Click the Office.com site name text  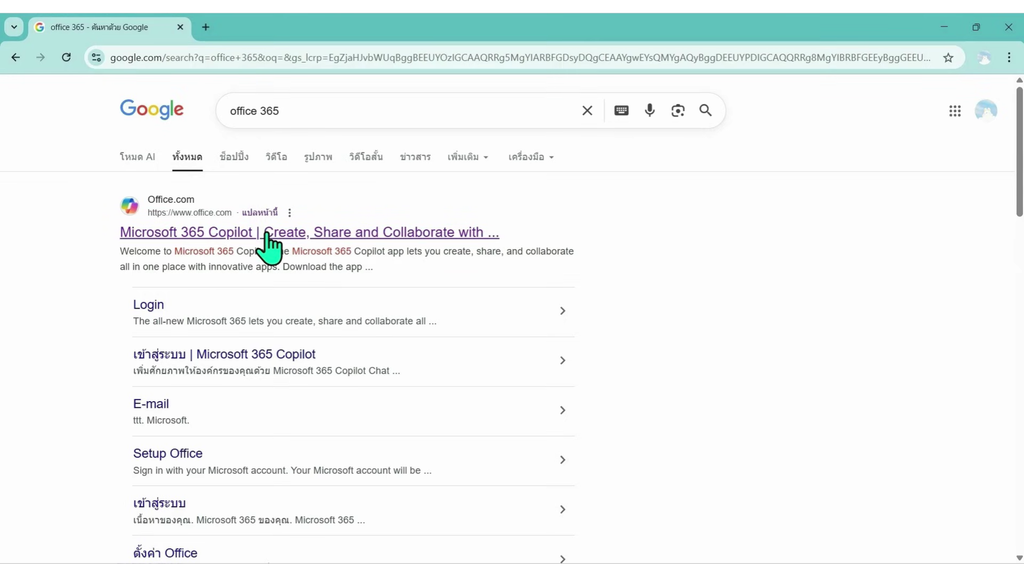point(170,199)
